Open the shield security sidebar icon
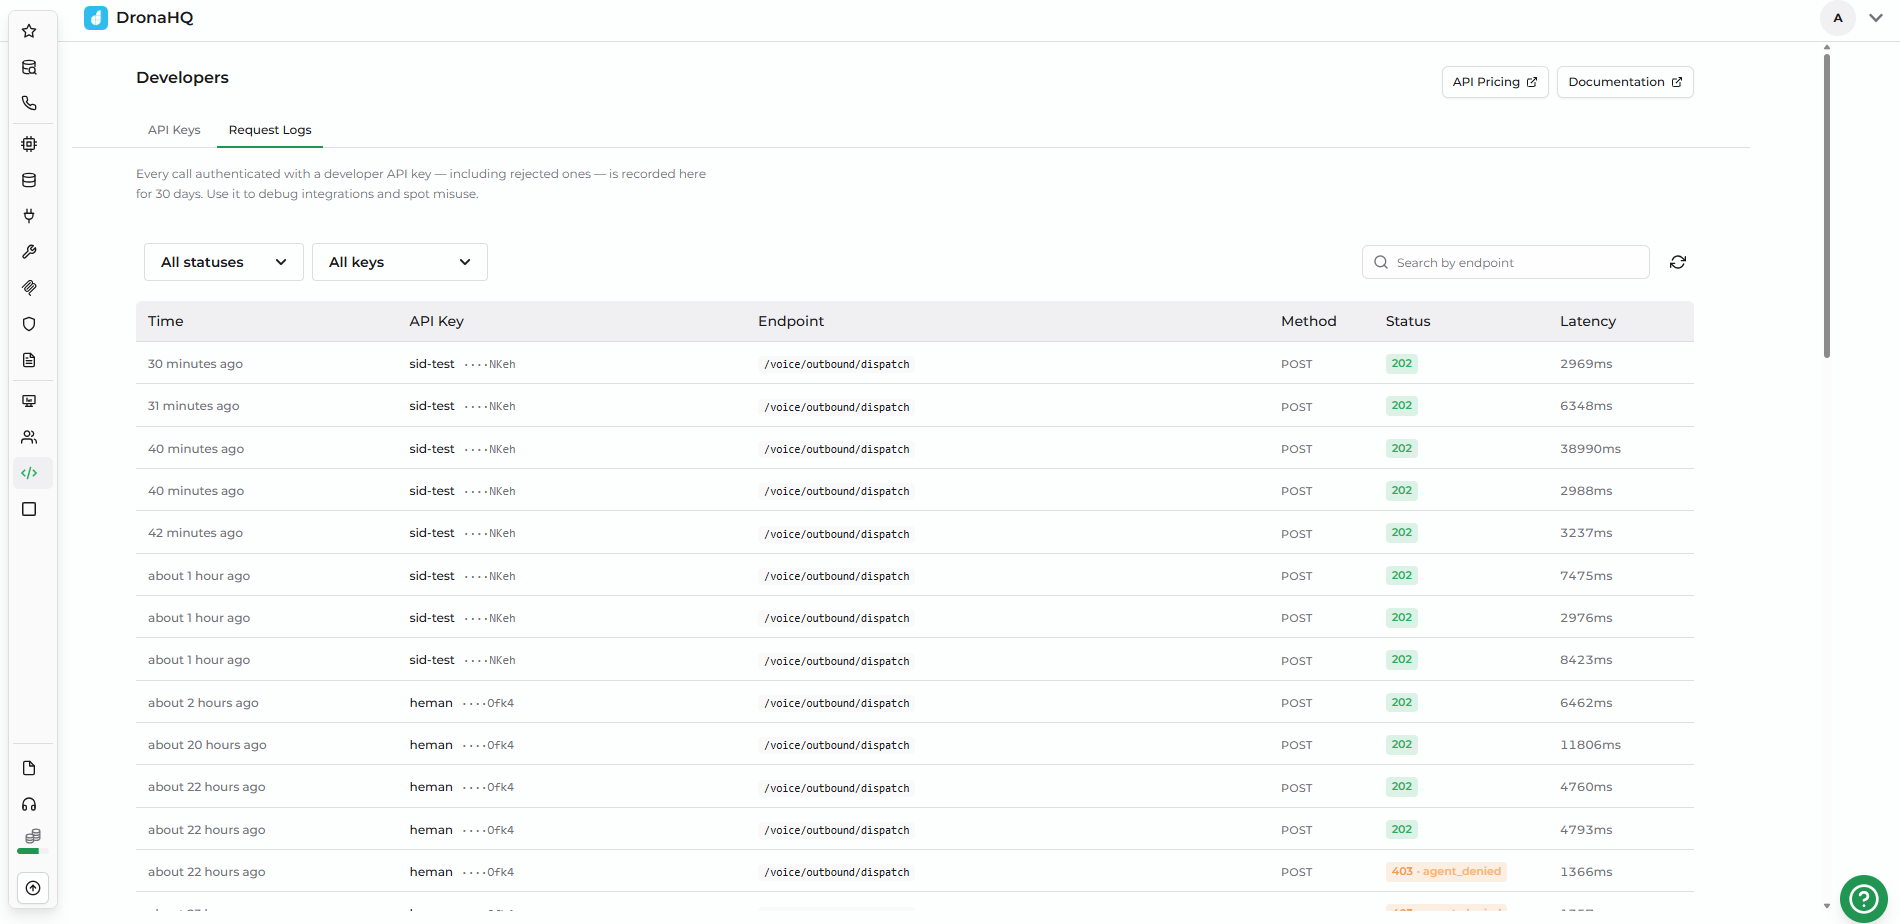Viewport: 1900px width, 924px height. [x=29, y=324]
